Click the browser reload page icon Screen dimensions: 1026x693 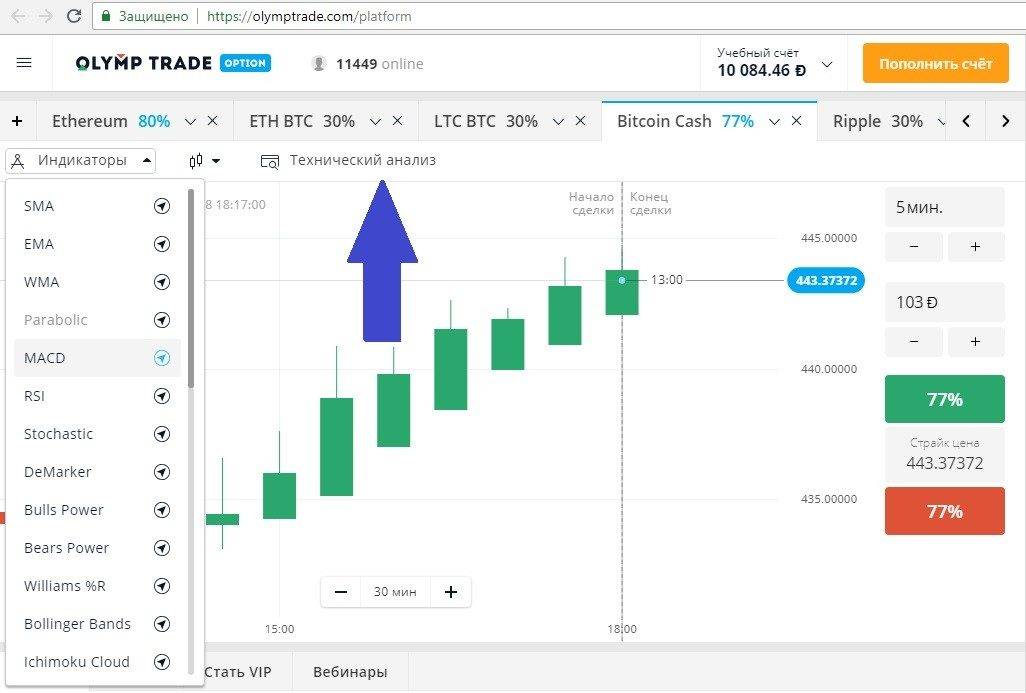(x=74, y=16)
